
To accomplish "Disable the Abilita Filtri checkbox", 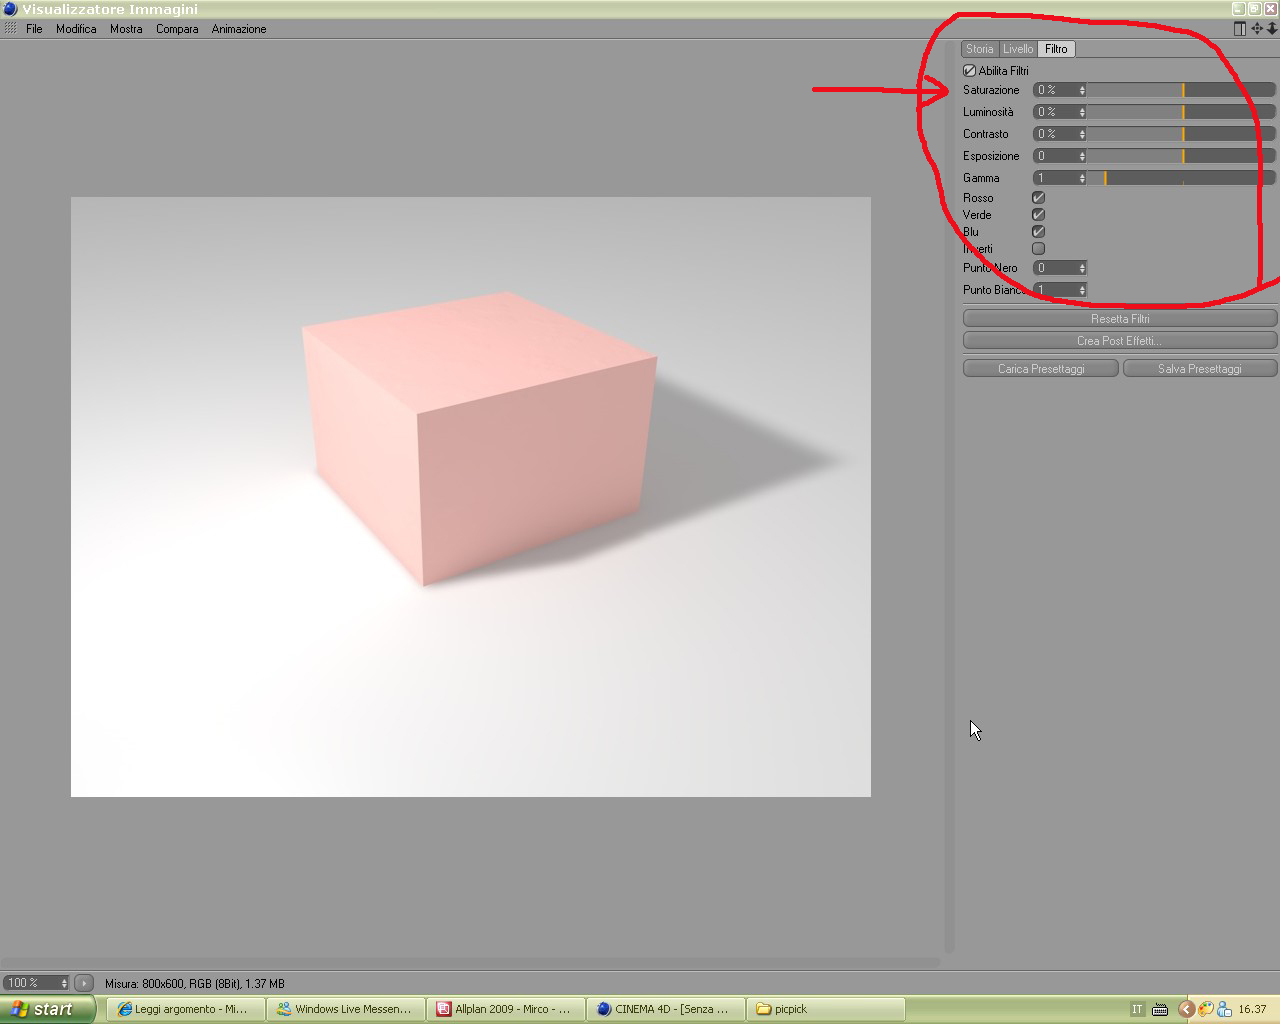I will [x=969, y=71].
